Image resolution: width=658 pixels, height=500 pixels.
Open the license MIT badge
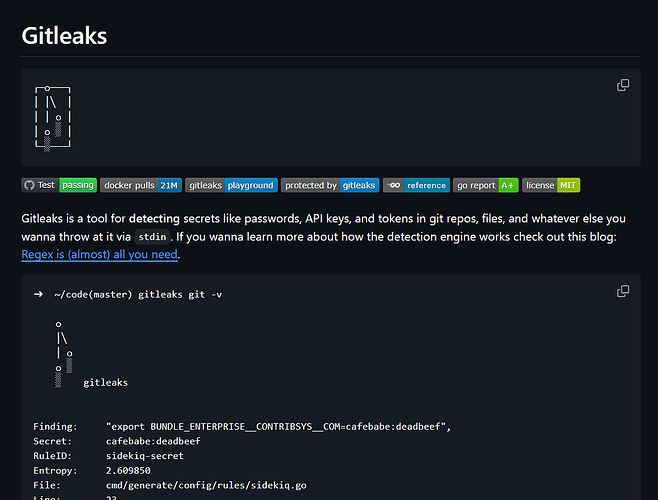click(551, 185)
